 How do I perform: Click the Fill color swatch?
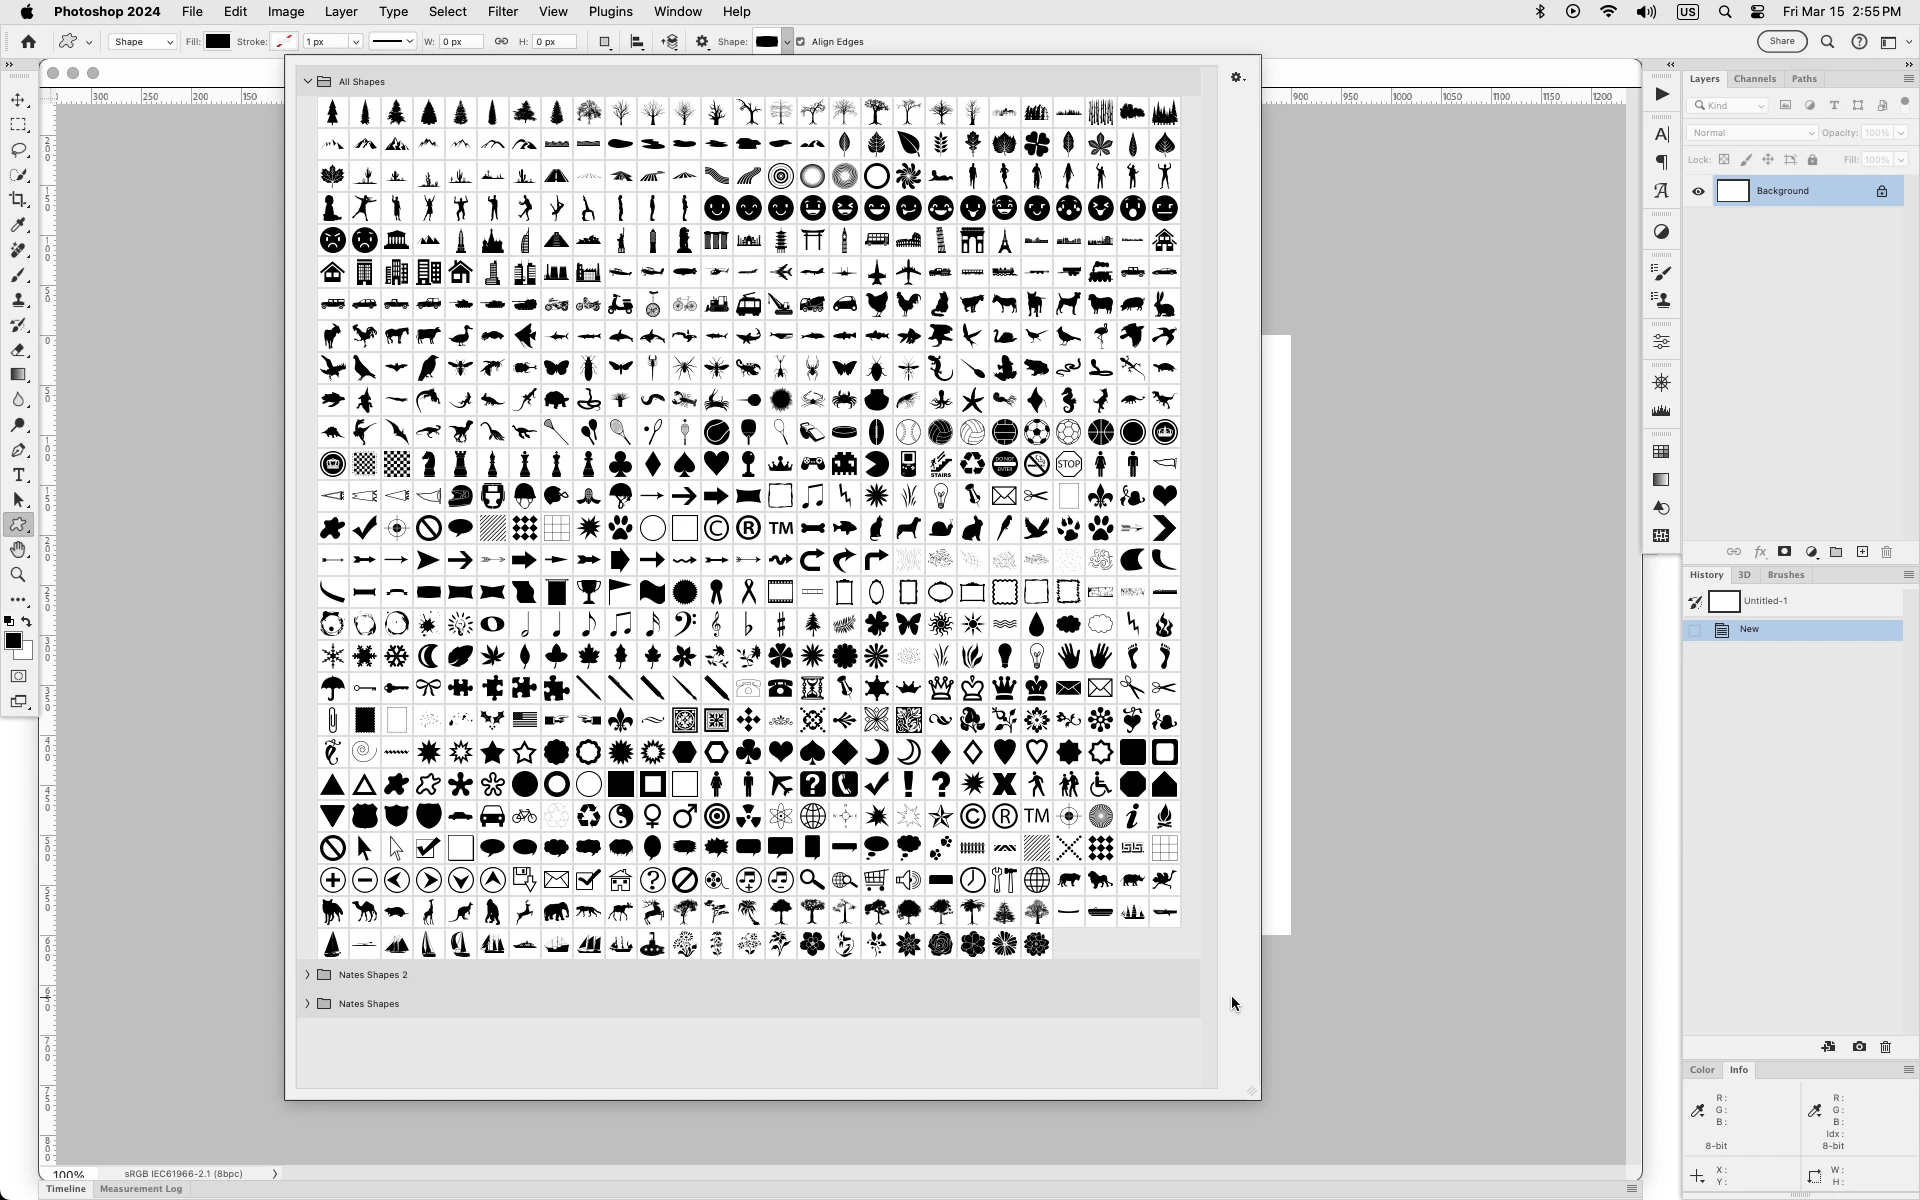[x=218, y=42]
